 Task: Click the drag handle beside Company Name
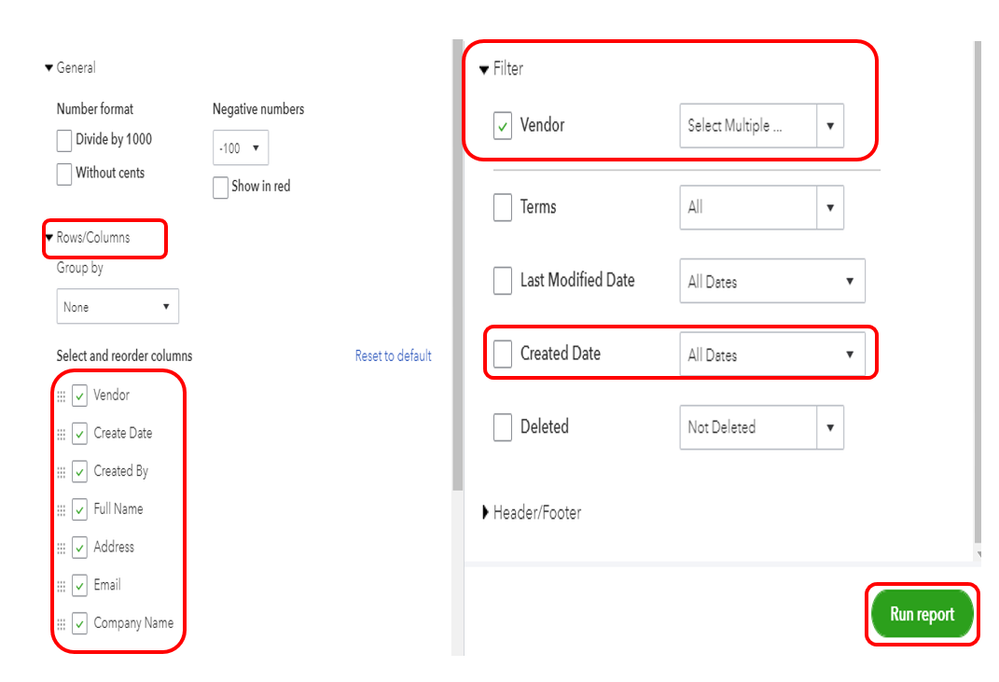[x=61, y=624]
